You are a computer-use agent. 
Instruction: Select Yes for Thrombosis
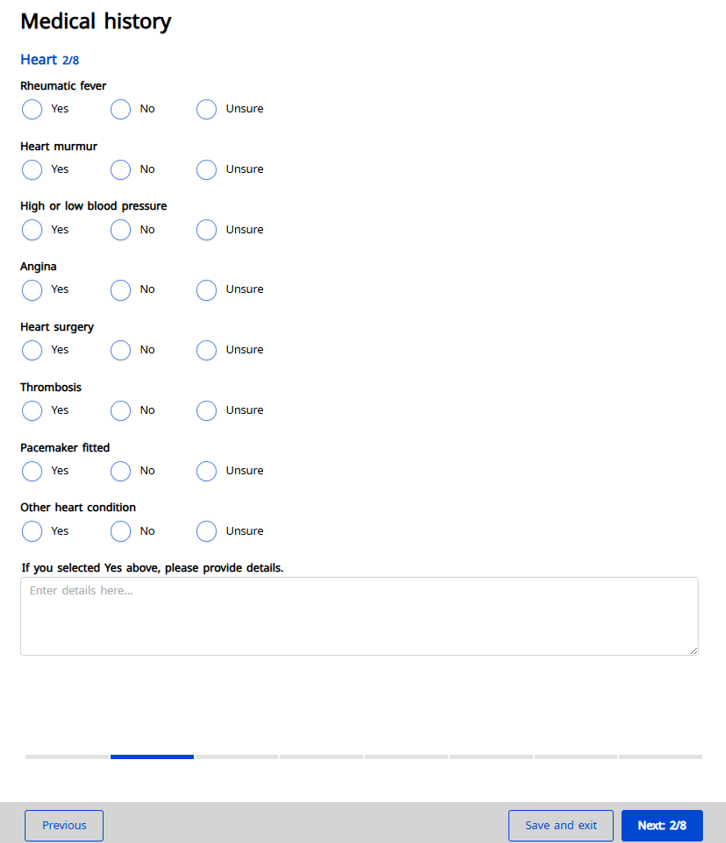(32, 410)
